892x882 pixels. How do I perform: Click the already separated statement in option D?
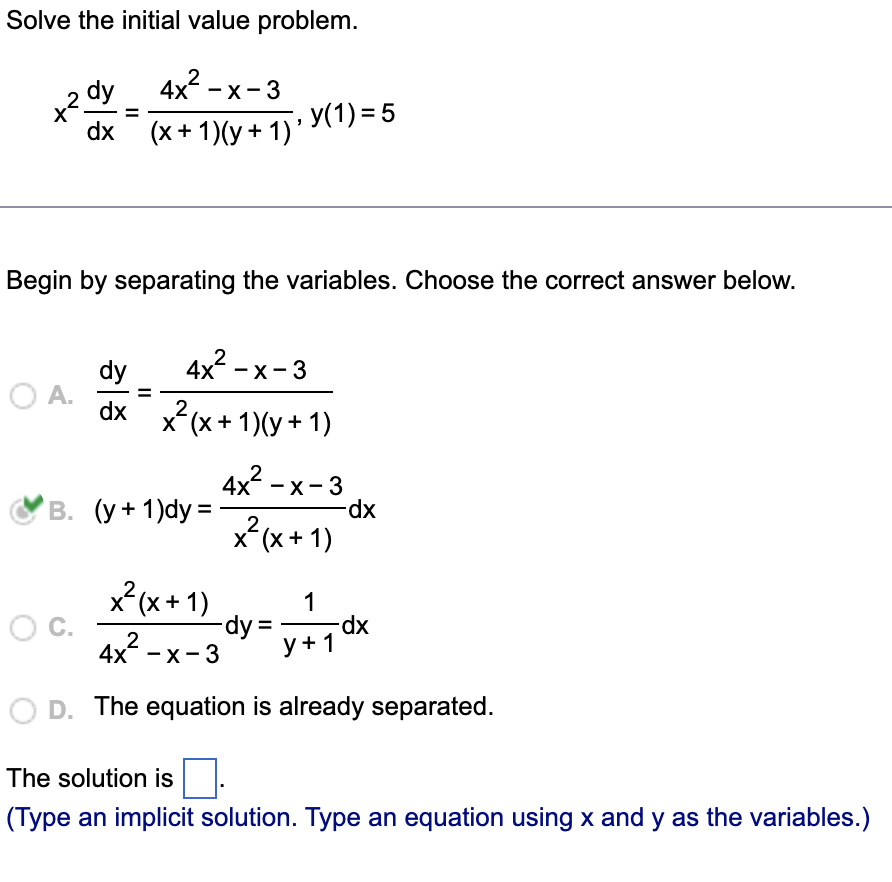[290, 707]
